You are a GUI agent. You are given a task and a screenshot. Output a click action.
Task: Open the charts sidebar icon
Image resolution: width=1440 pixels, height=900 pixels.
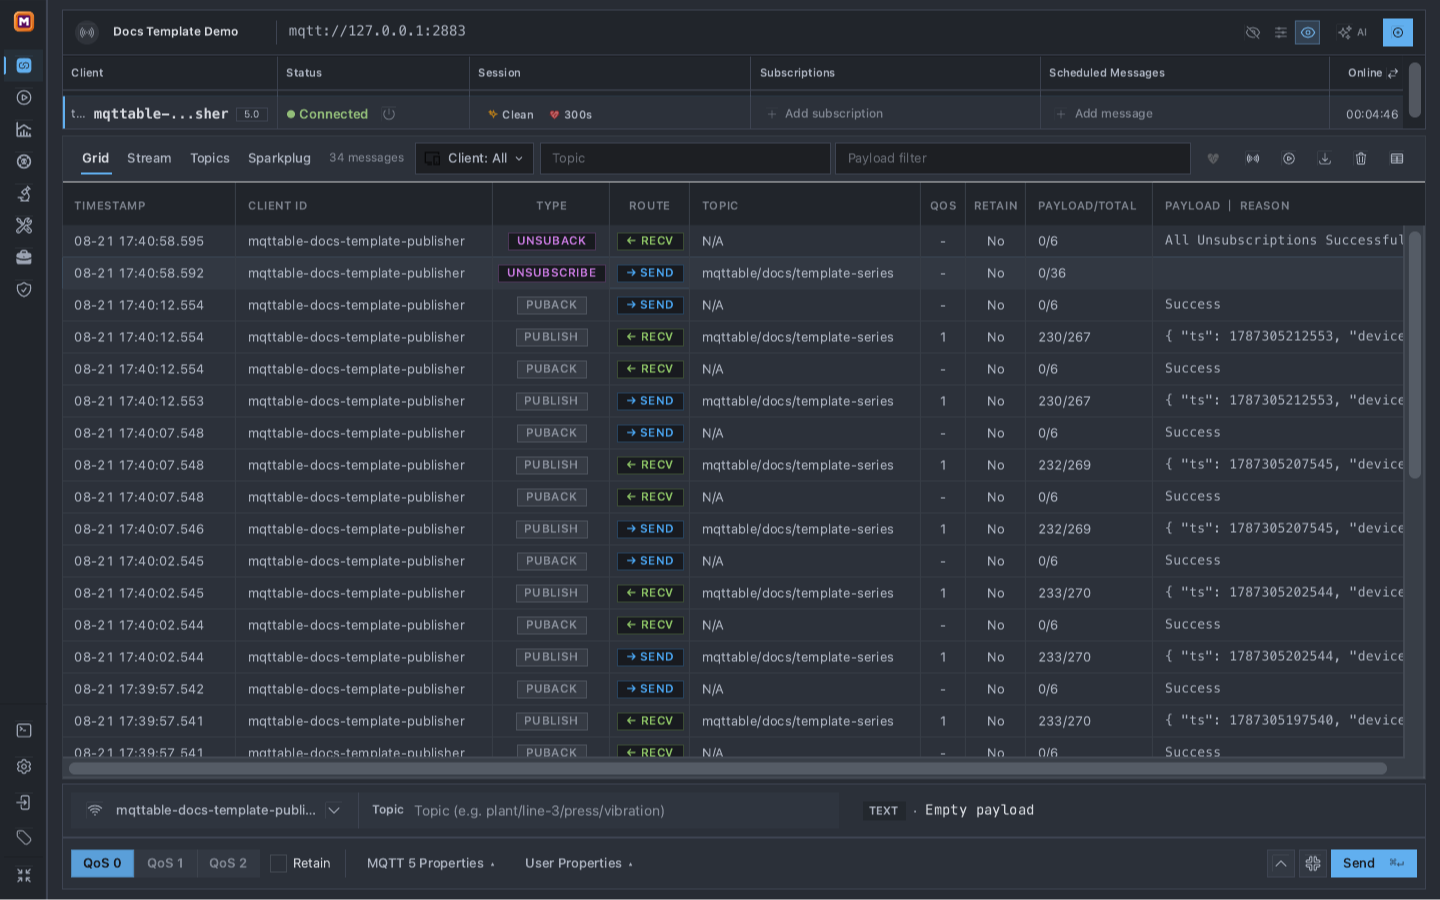pos(24,130)
